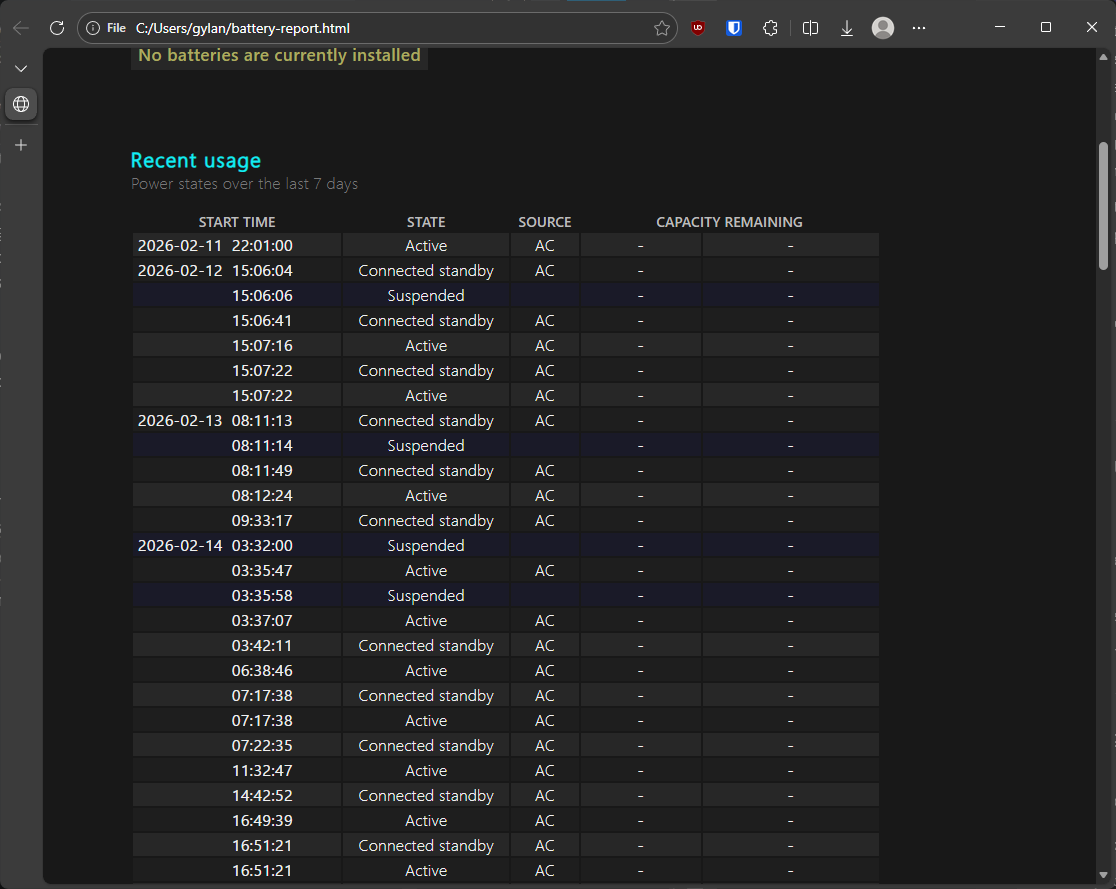This screenshot has width=1116, height=889.
Task: Click the START TIME column header
Action: point(237,222)
